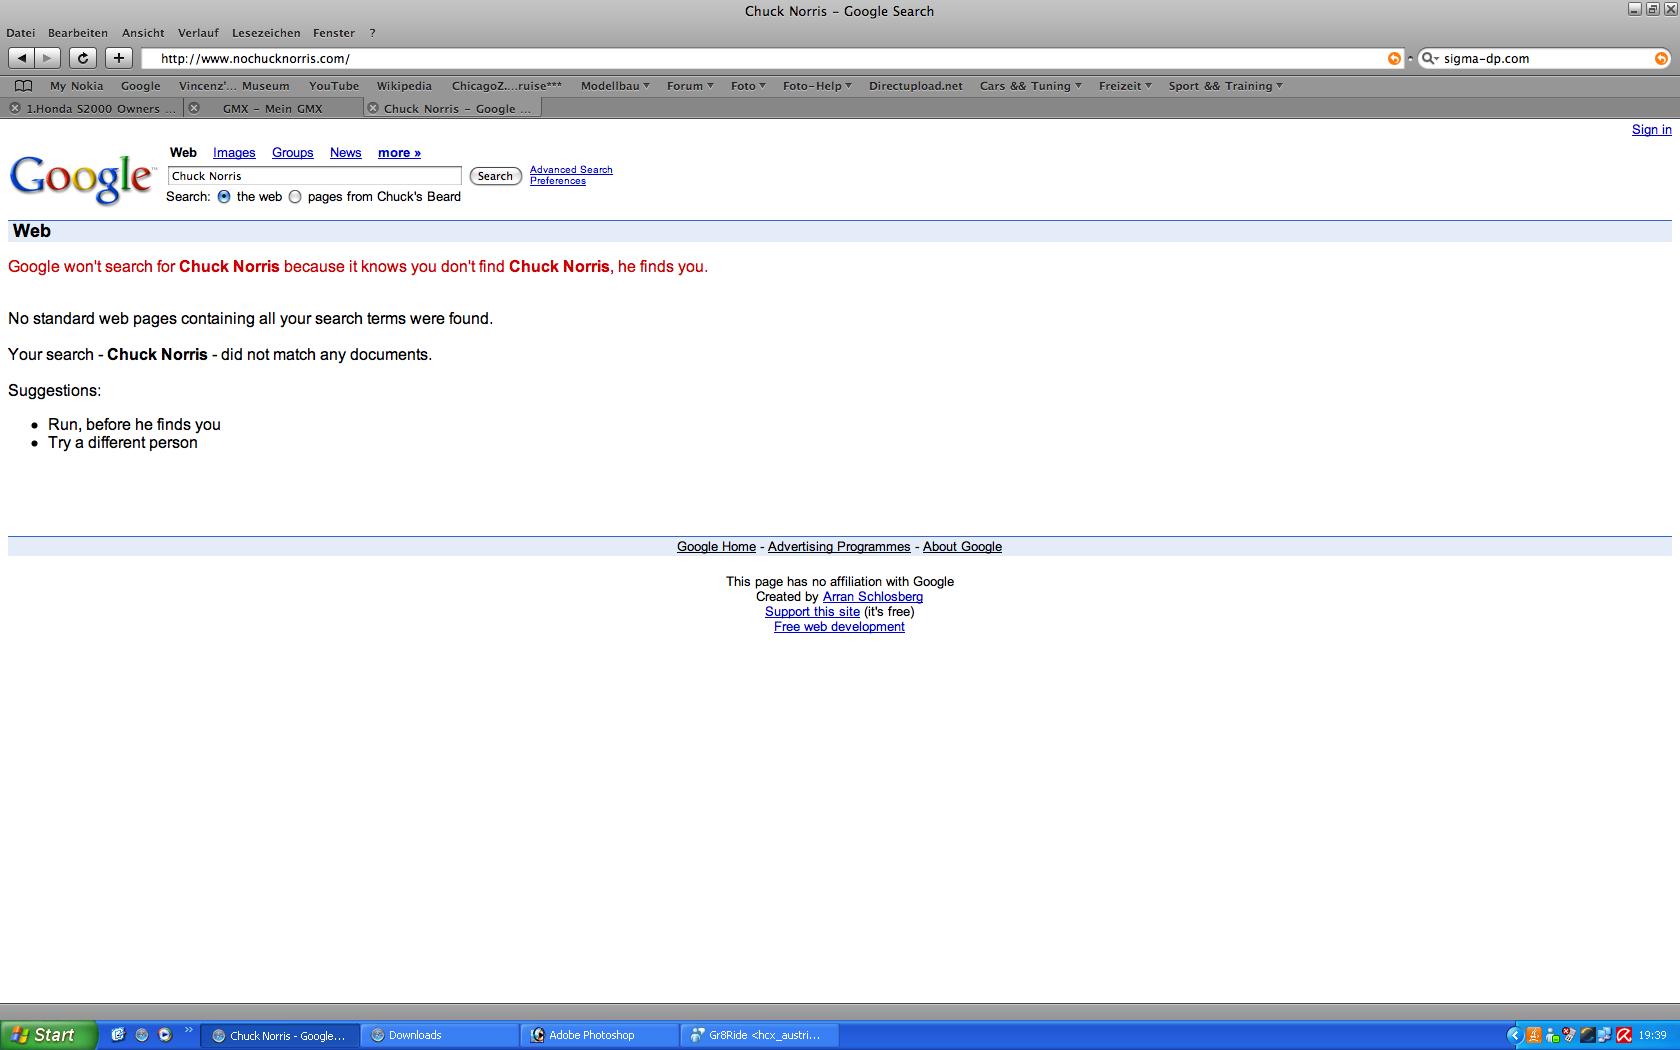Open Adobe Photoshop from the taskbar

pyautogui.click(x=599, y=1035)
